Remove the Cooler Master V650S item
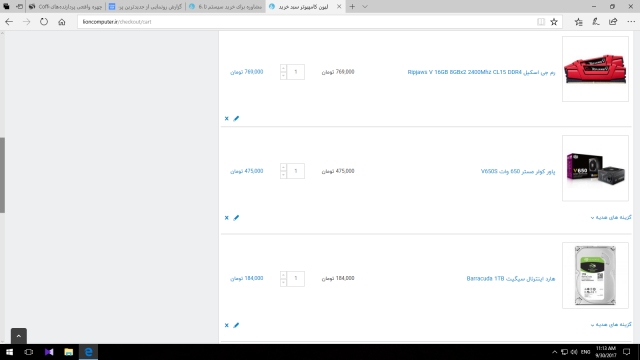Viewport: 640px width, 360px height. coord(227,218)
